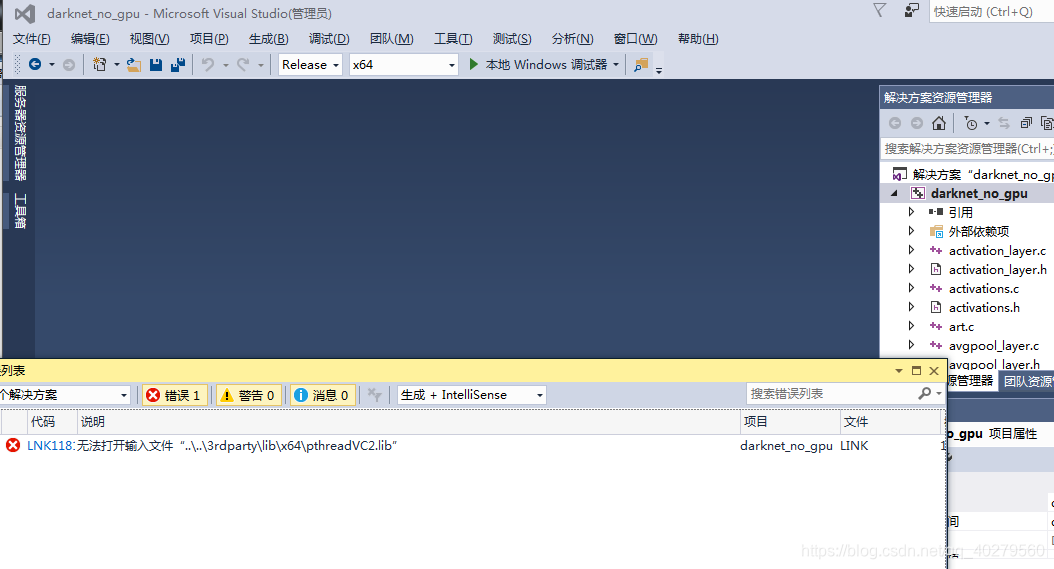Viewport: 1054px width, 569px height.
Task: Switch to the Team Explorer tab
Action: (x=1027, y=381)
